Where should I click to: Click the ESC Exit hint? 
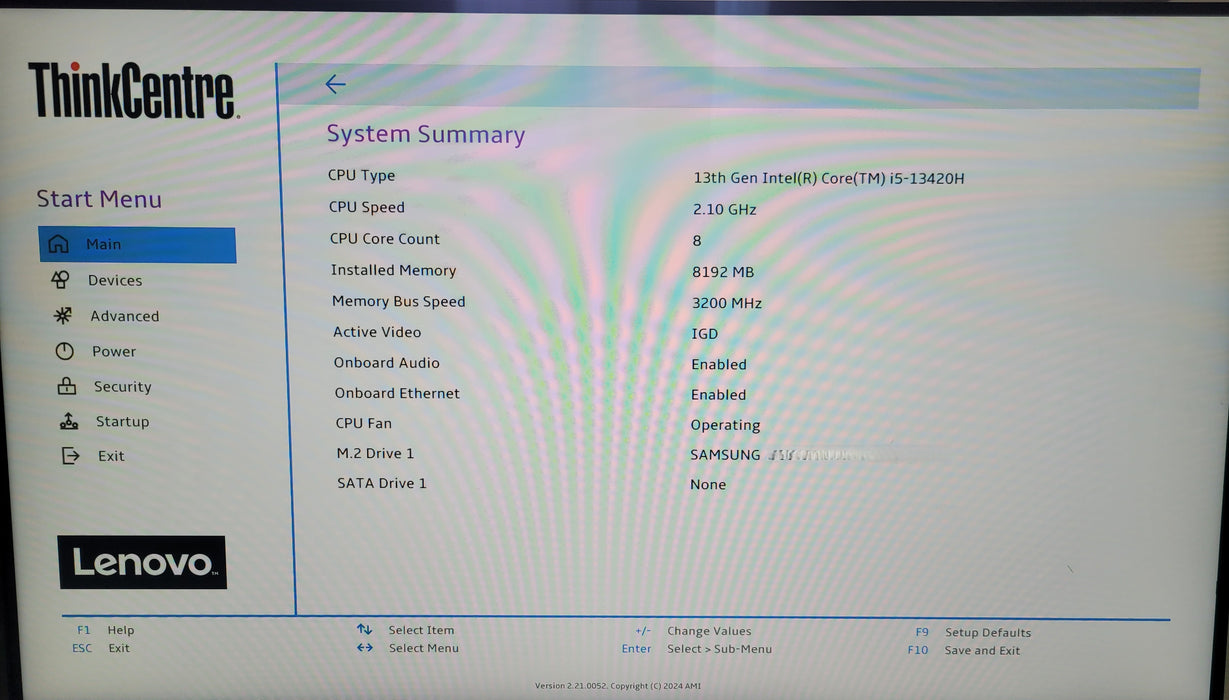tap(101, 648)
